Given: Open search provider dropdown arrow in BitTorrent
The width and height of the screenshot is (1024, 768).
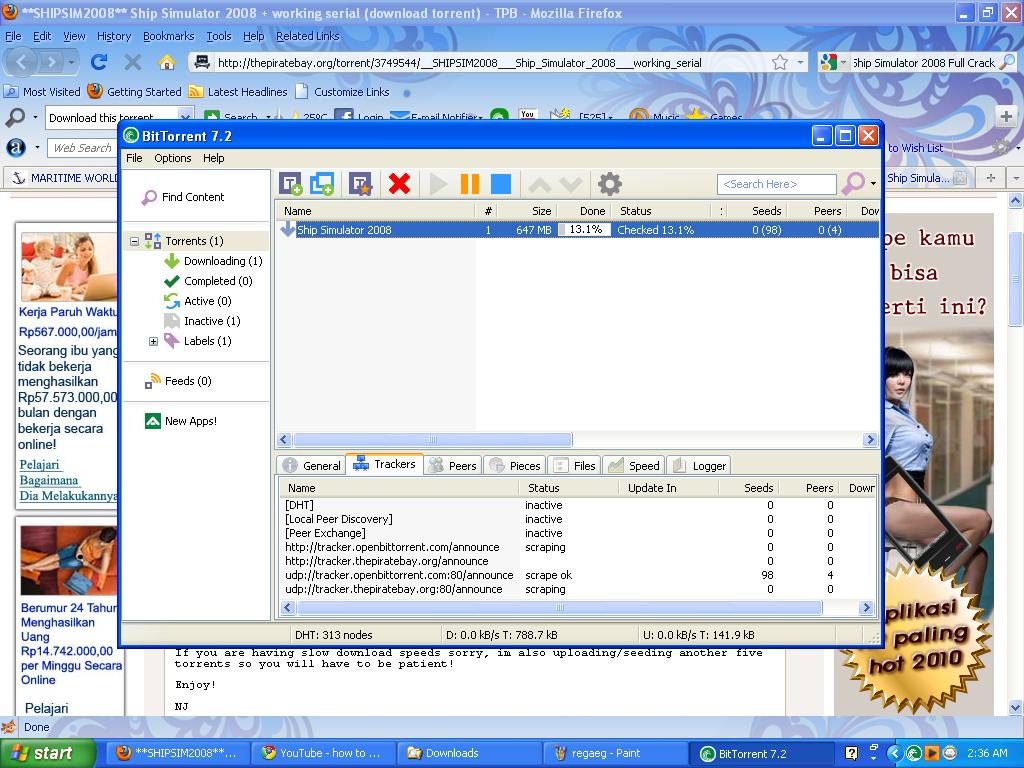Looking at the screenshot, I should (873, 184).
